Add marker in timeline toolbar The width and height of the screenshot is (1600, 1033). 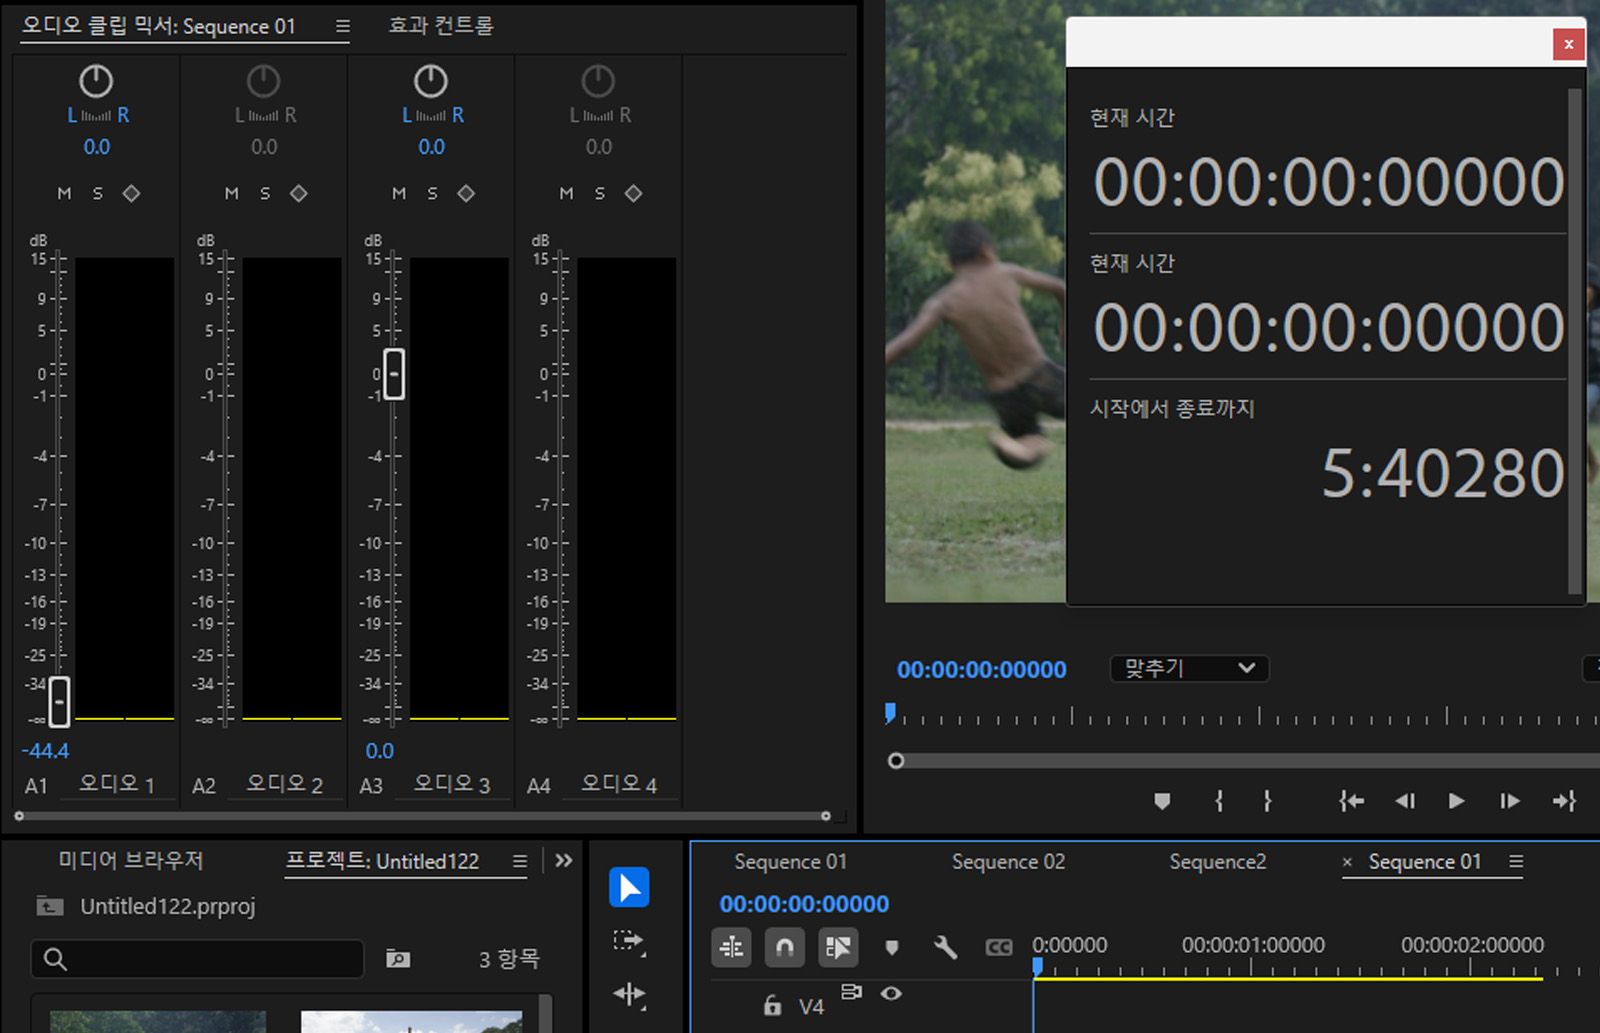(892, 946)
